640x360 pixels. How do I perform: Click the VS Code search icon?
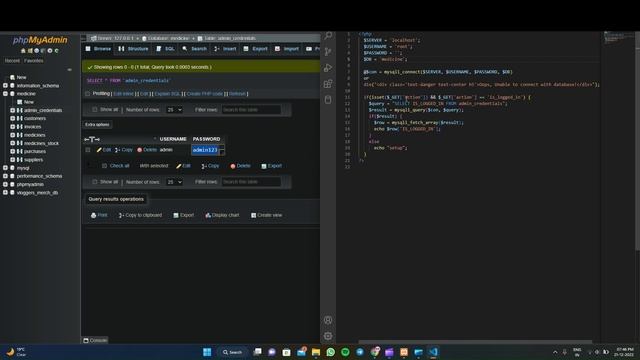point(328,36)
